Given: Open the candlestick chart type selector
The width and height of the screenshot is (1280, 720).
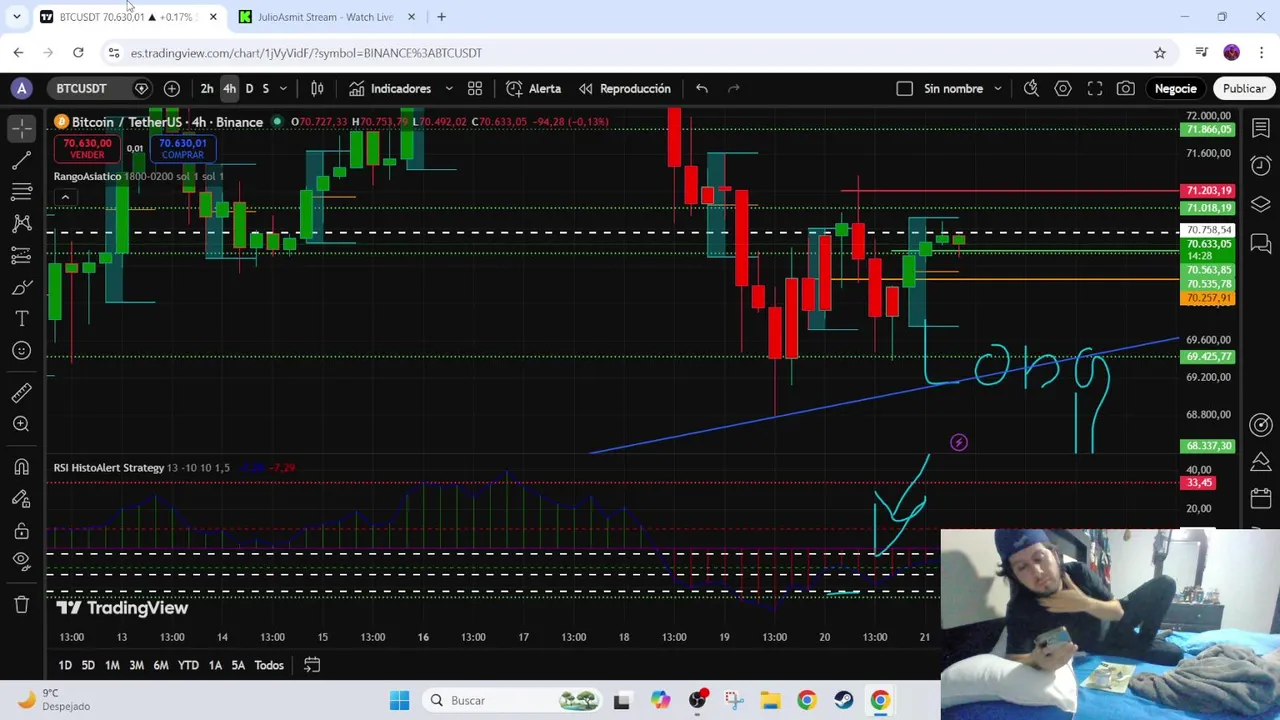Looking at the screenshot, I should click(317, 89).
